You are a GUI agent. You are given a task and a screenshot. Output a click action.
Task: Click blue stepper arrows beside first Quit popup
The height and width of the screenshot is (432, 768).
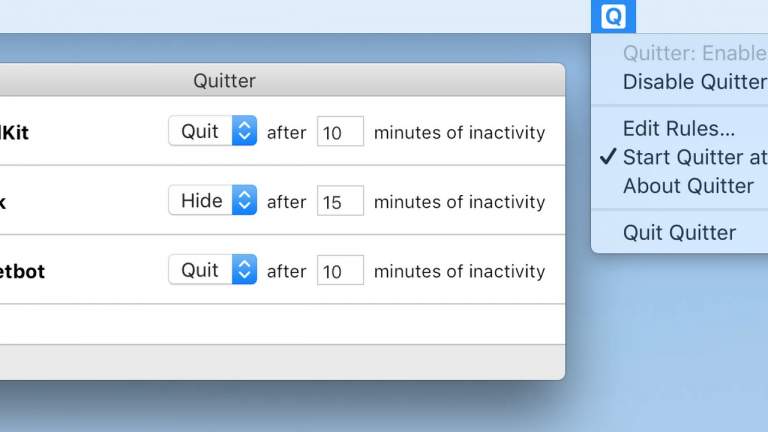point(244,131)
